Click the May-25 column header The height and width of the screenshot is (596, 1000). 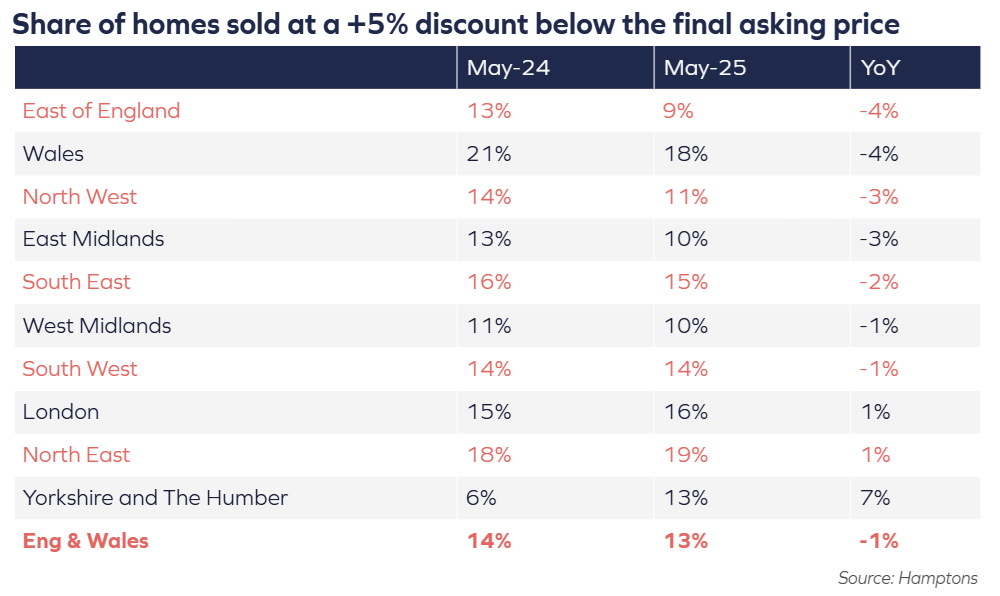pyautogui.click(x=704, y=68)
